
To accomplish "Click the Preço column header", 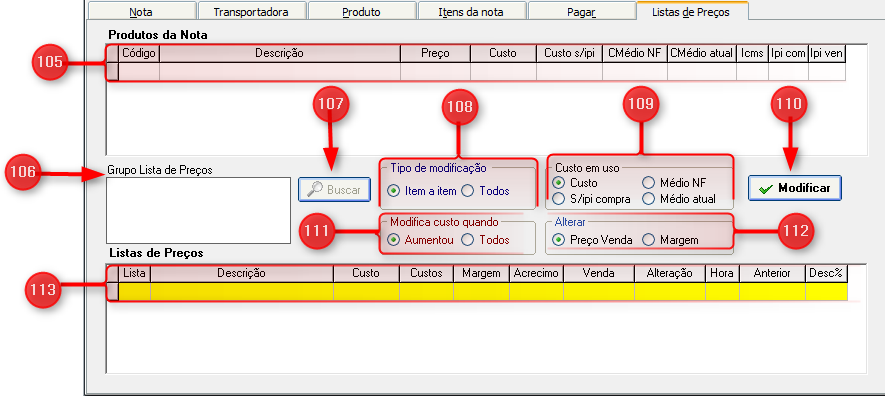I will [x=435, y=53].
